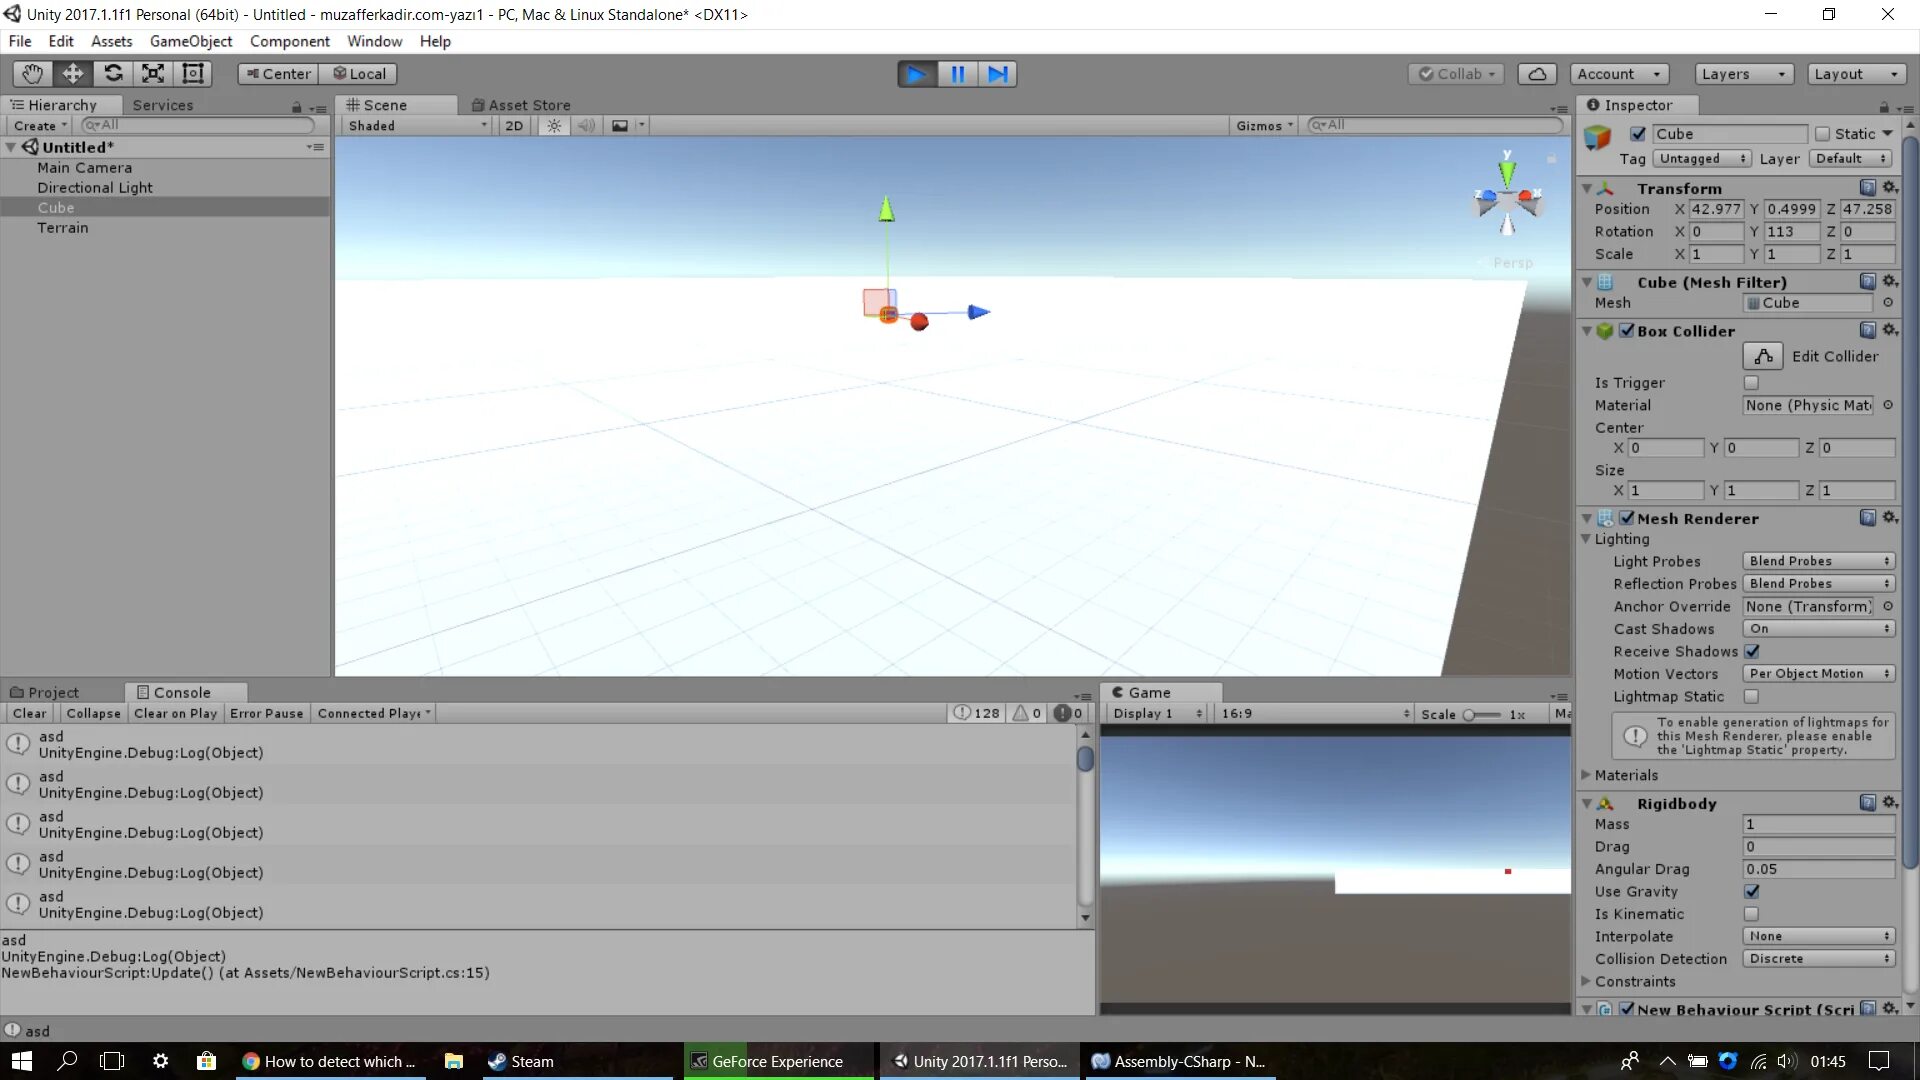Open the Tag Untagged dropdown

coord(1701,159)
